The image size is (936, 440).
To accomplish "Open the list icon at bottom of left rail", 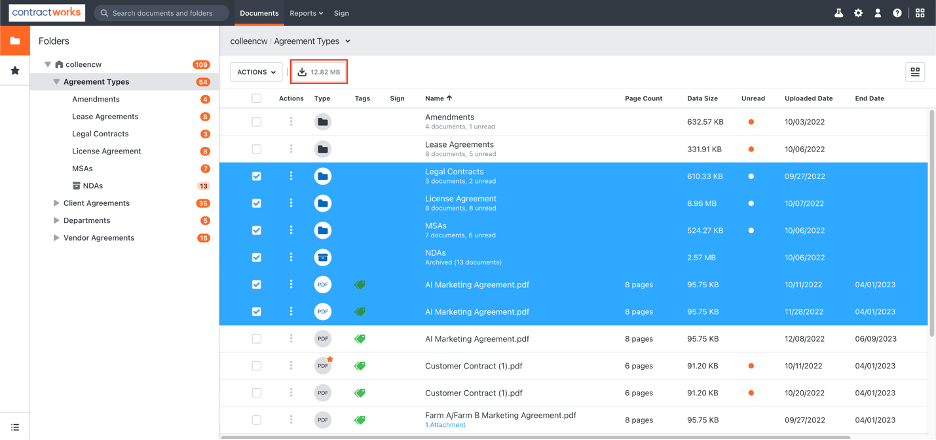I will click(15, 427).
